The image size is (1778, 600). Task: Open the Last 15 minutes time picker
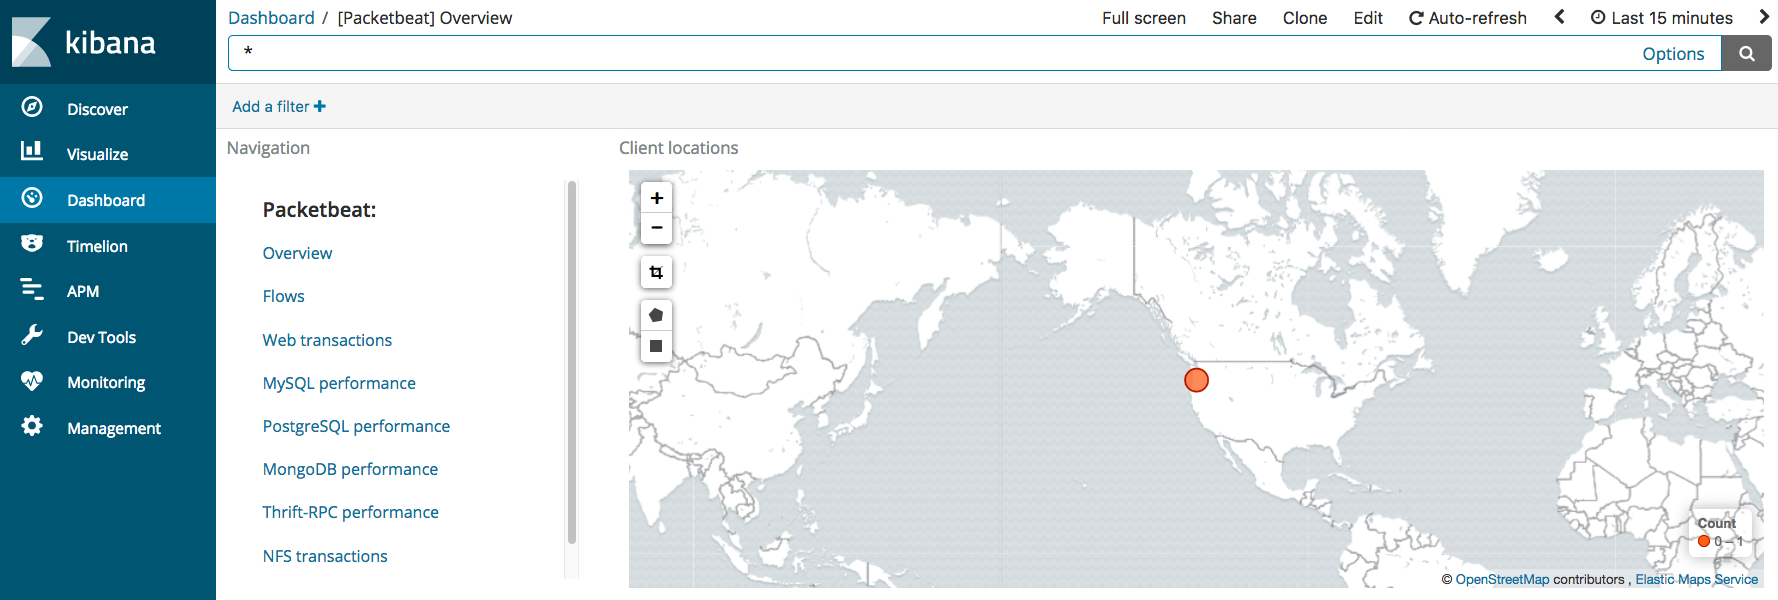coord(1661,18)
